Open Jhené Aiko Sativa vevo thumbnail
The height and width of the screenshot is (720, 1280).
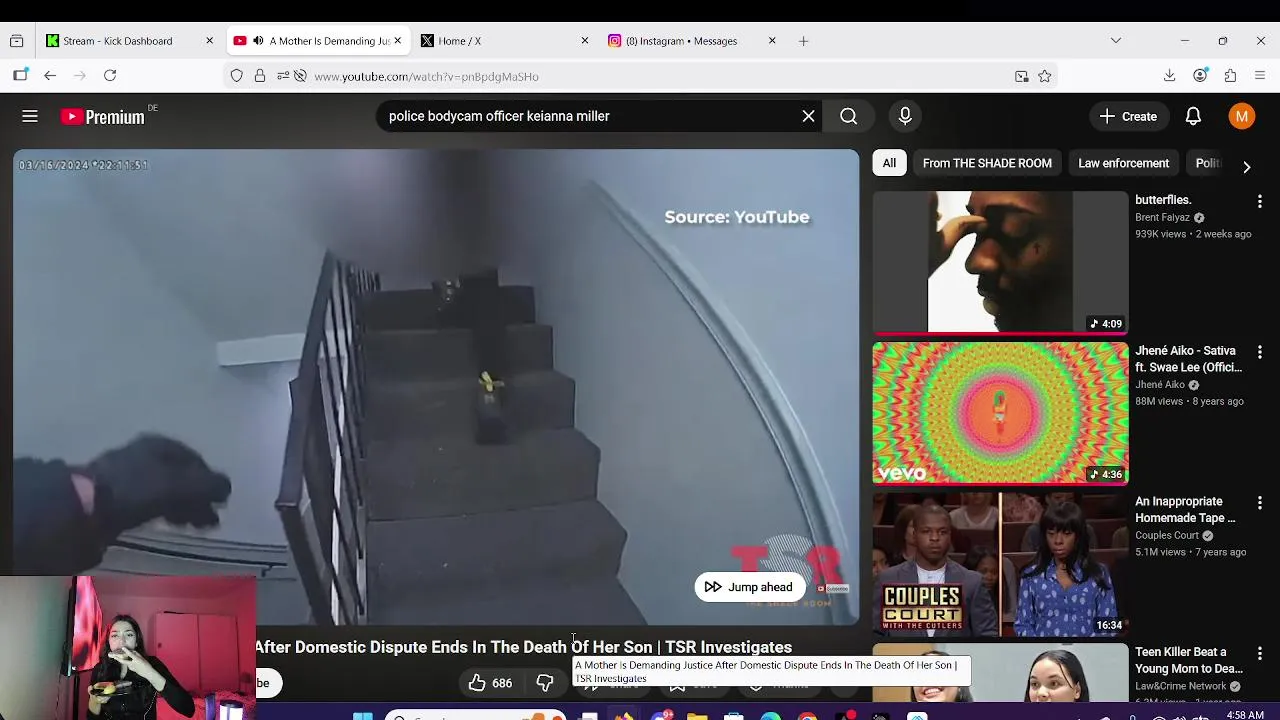[x=1000, y=413]
